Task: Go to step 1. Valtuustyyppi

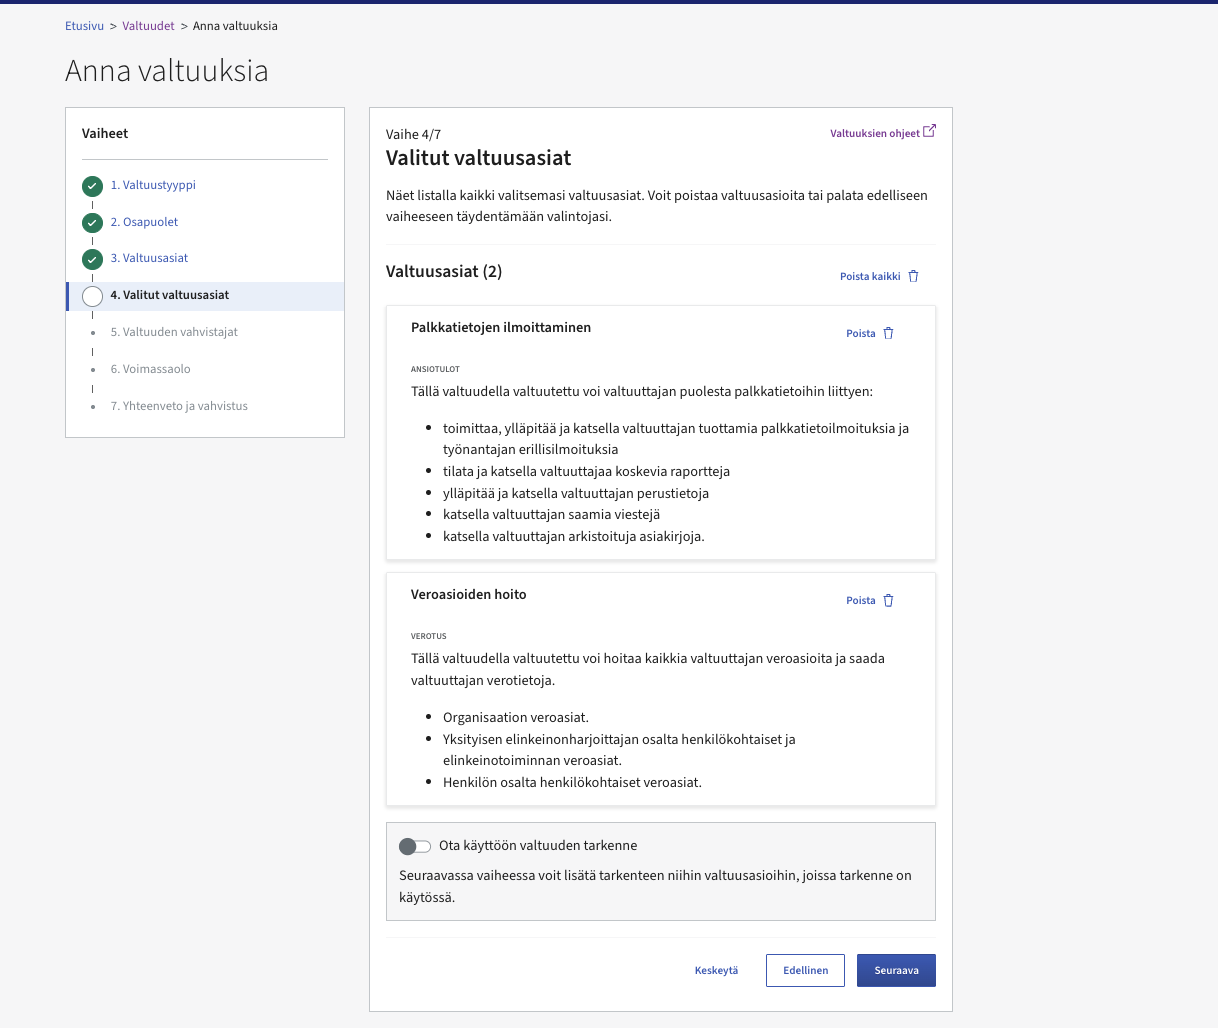Action: [153, 185]
